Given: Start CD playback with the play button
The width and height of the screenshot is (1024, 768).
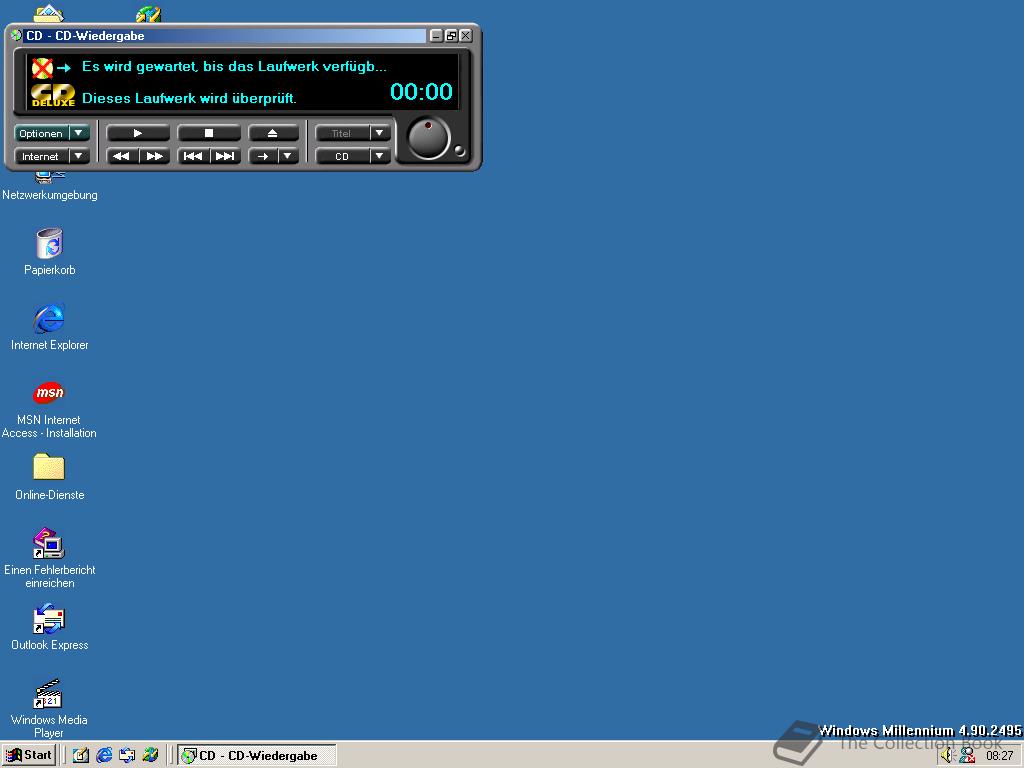Looking at the screenshot, I should (x=138, y=133).
